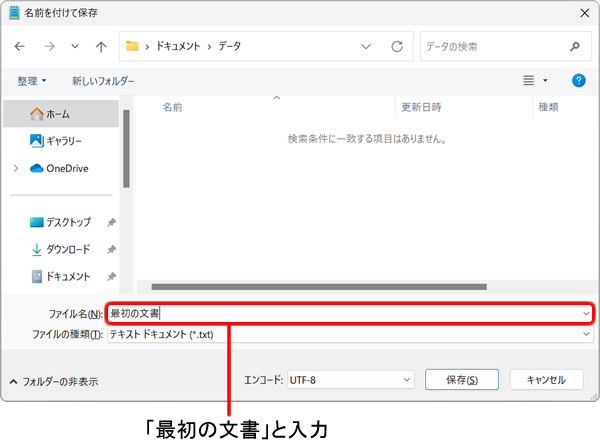The height and width of the screenshot is (440, 600).
Task: Open recent locations chevron next to Forward
Action: (x=76, y=46)
